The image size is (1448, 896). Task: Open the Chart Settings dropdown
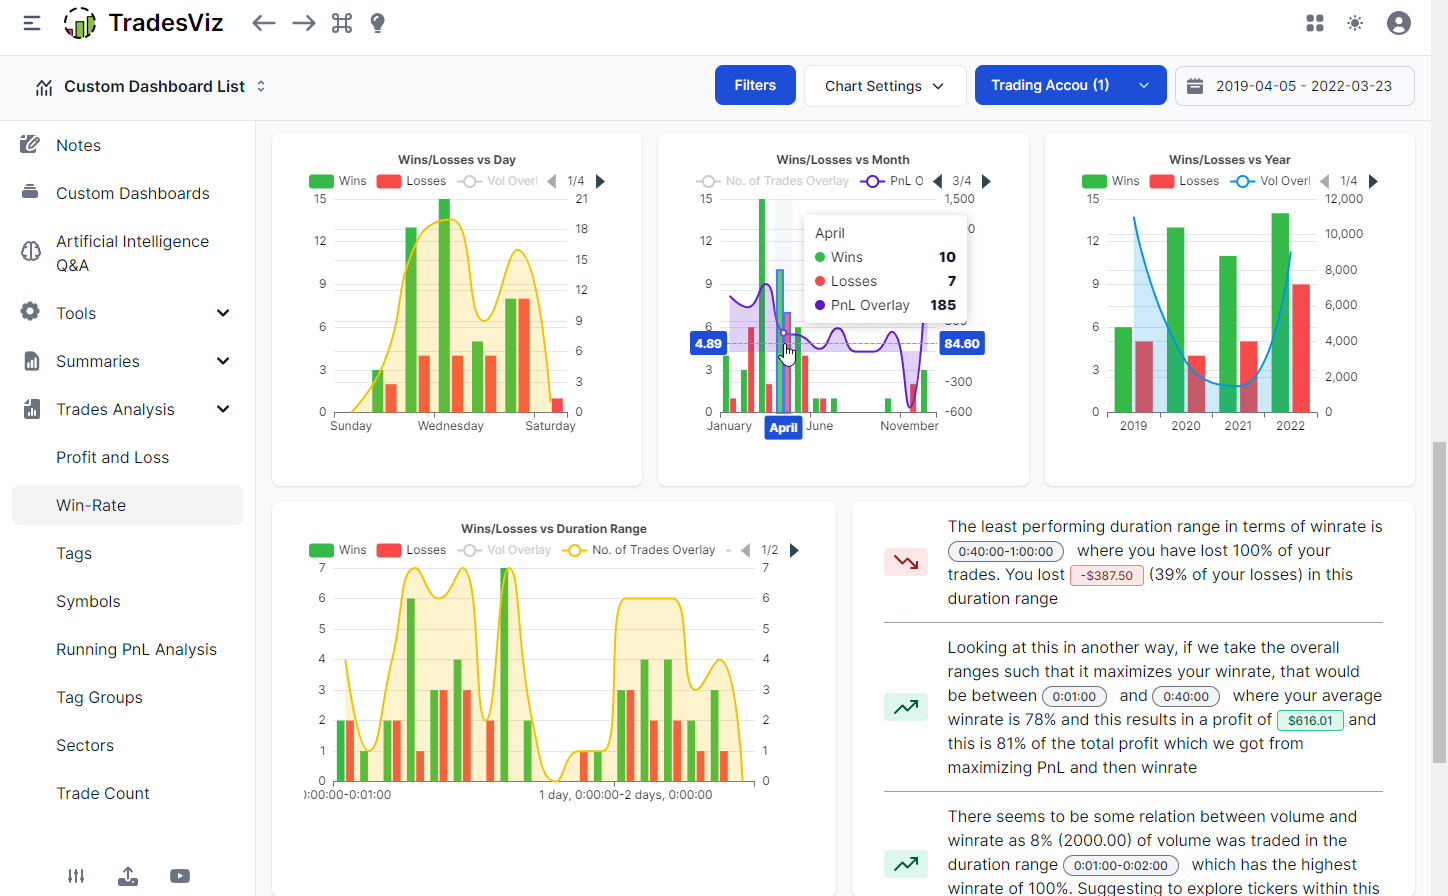[x=884, y=85]
